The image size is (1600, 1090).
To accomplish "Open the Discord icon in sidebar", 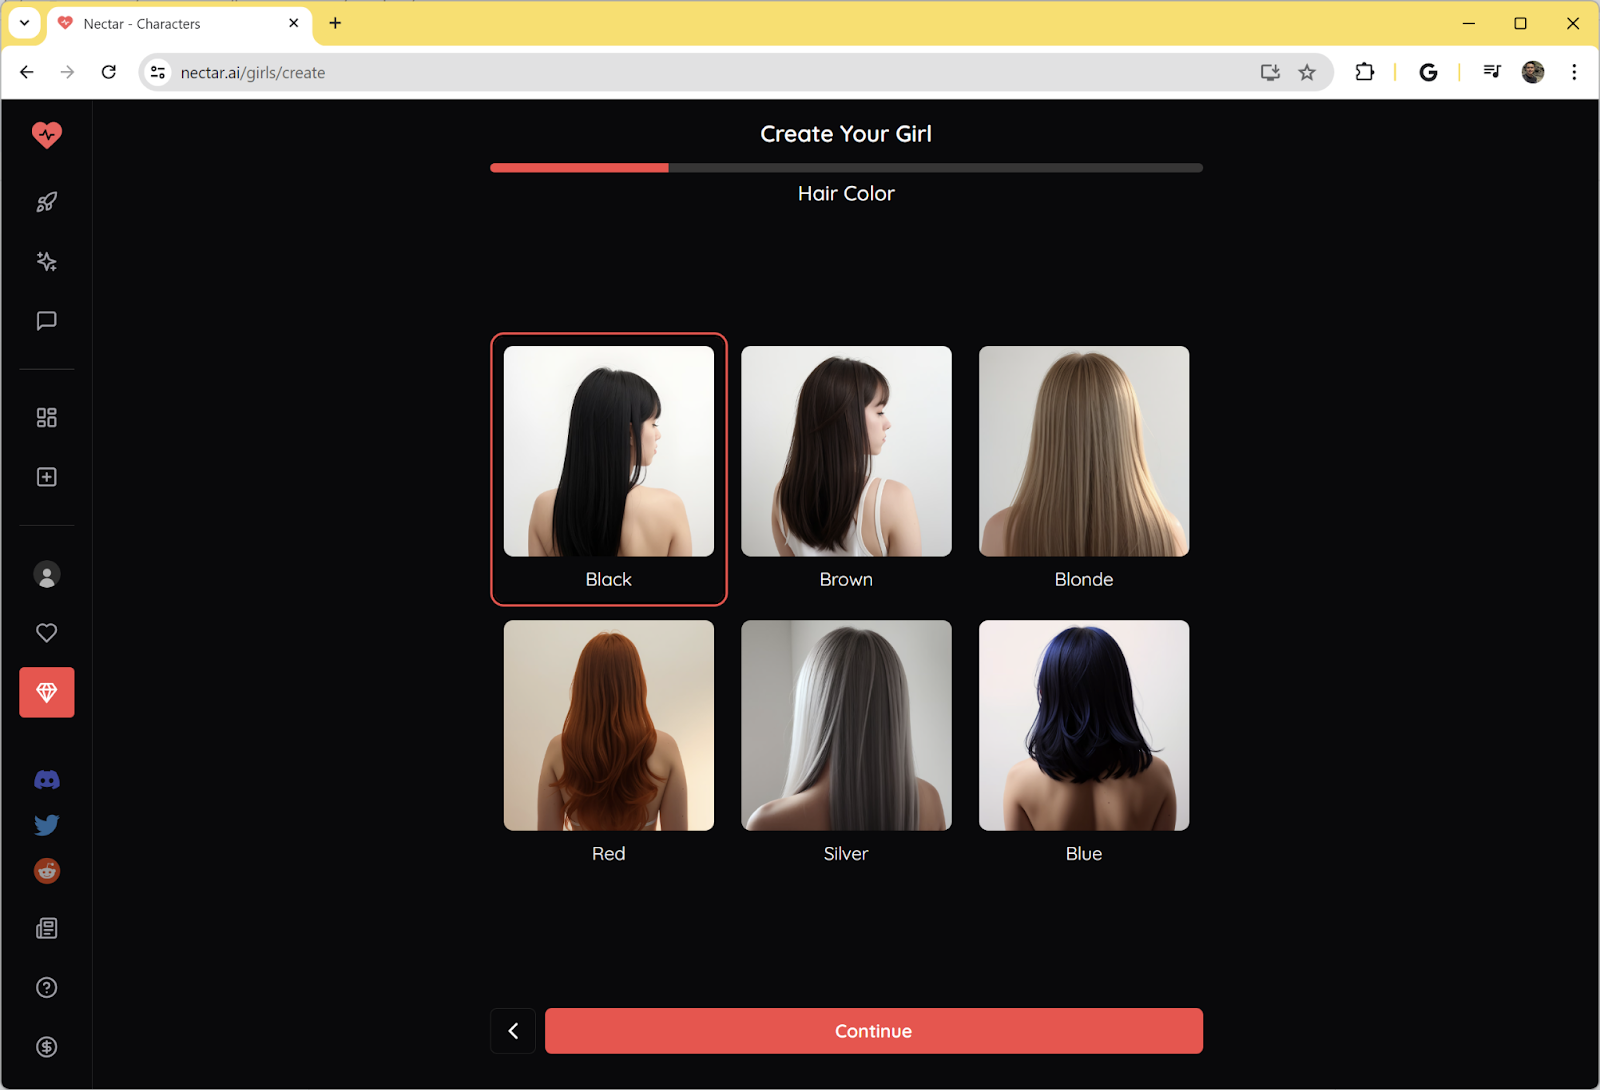I will click(x=46, y=780).
